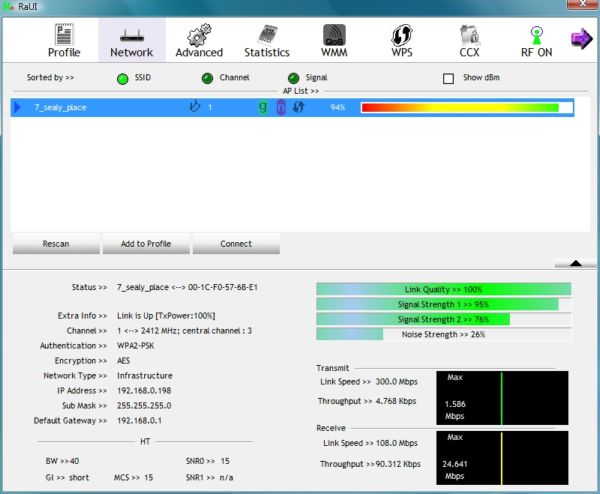The height and width of the screenshot is (494, 600).
Task: Sort the AP list by Signal
Action: (293, 78)
